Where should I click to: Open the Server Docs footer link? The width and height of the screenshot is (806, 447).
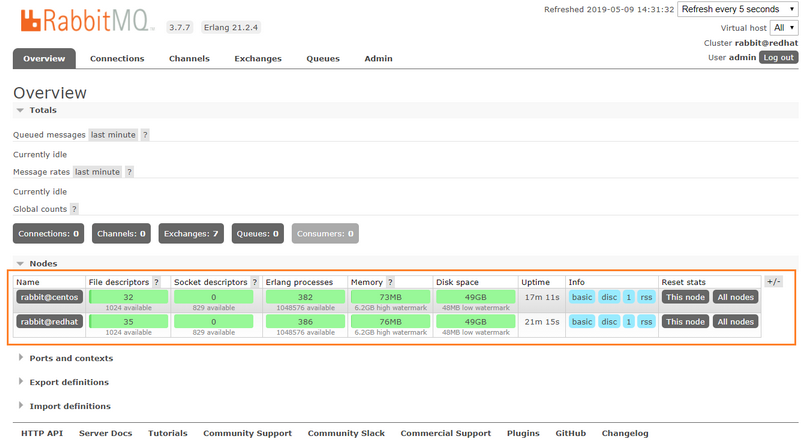pyautogui.click(x=105, y=433)
